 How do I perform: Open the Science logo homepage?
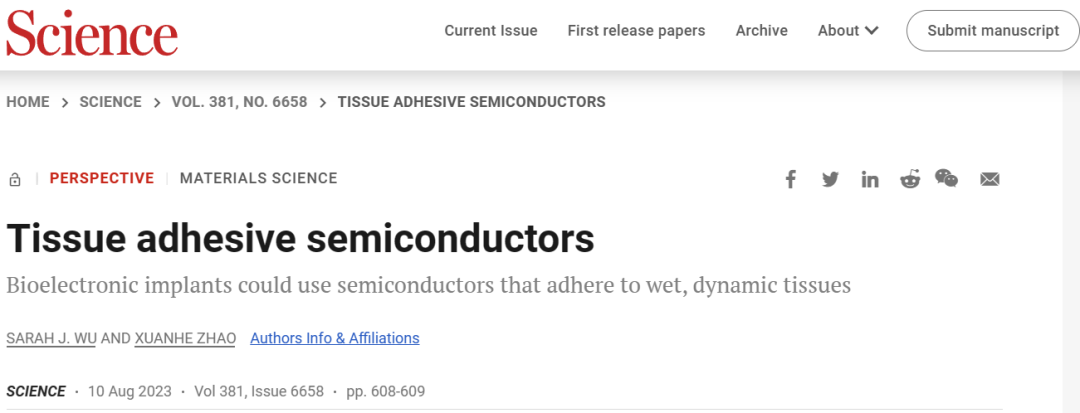pos(92,33)
